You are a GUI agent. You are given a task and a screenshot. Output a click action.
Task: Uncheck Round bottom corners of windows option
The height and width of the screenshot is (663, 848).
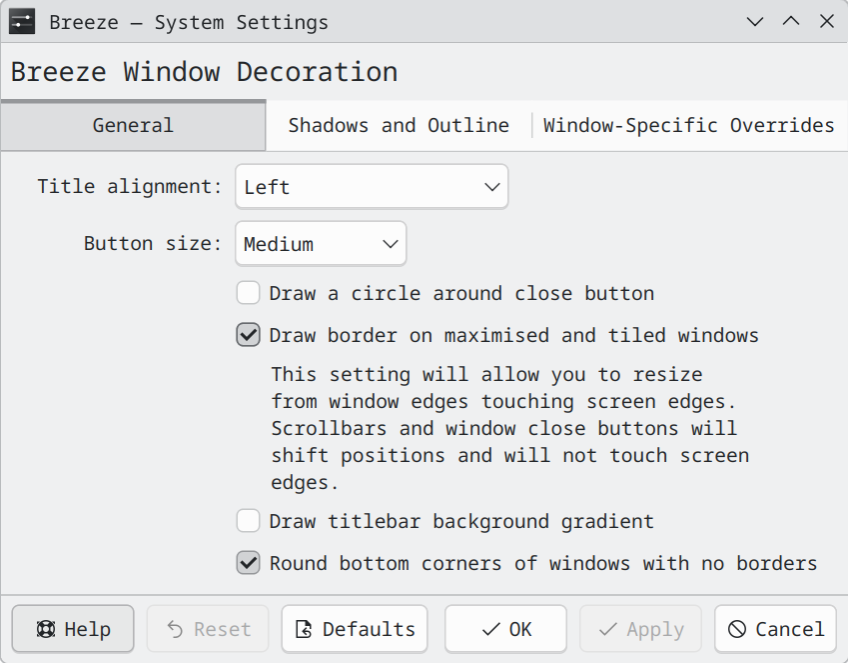pos(248,563)
